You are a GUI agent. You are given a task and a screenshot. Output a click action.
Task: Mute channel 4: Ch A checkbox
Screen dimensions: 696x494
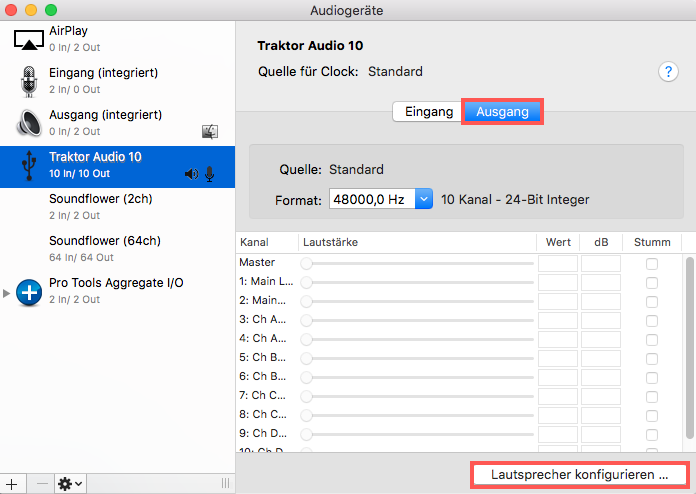coord(652,340)
